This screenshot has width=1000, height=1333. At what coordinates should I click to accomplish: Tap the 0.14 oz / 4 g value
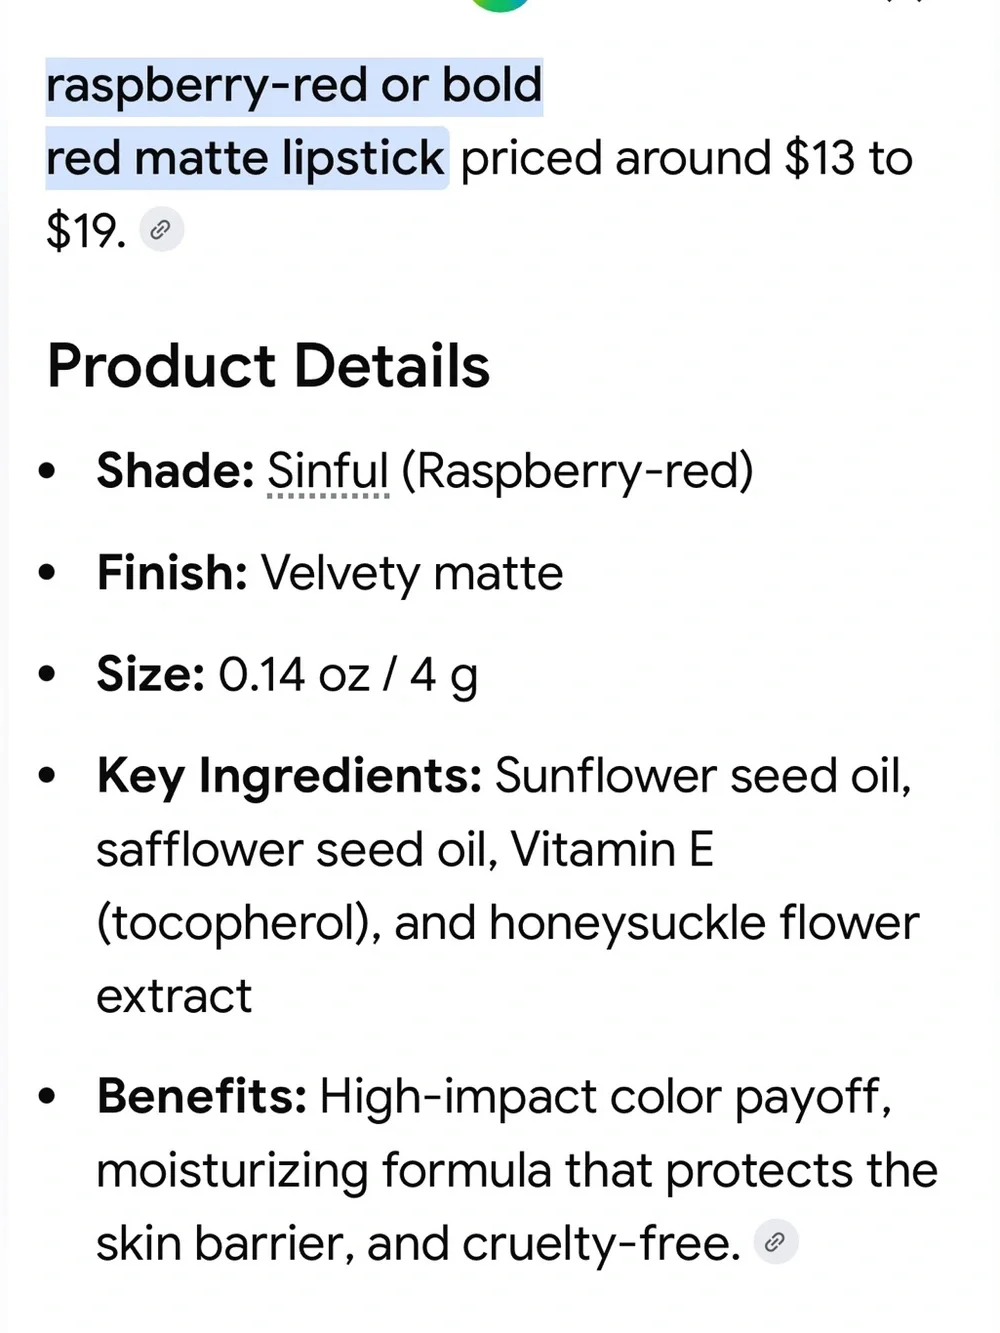pyautogui.click(x=348, y=676)
